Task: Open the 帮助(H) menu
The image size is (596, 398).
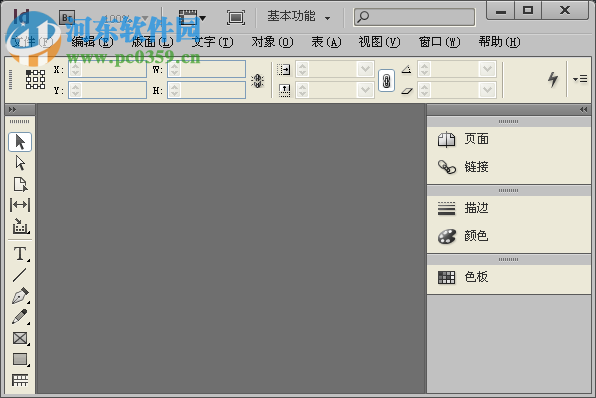Action: tap(499, 42)
